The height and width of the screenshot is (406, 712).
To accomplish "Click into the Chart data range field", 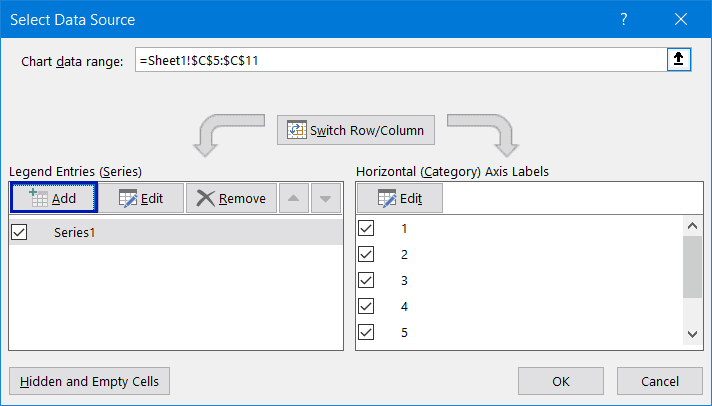I will click(400, 61).
